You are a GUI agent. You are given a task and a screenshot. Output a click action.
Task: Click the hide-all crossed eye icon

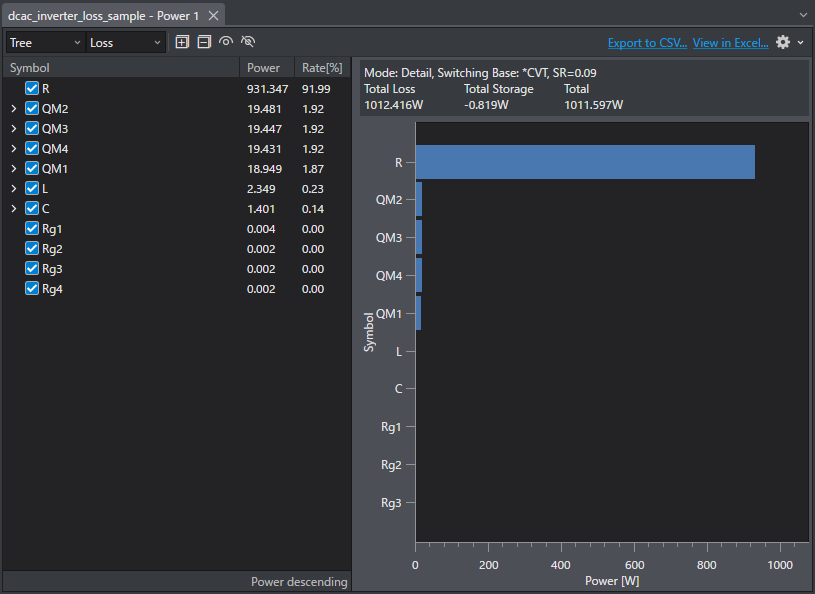tap(248, 42)
